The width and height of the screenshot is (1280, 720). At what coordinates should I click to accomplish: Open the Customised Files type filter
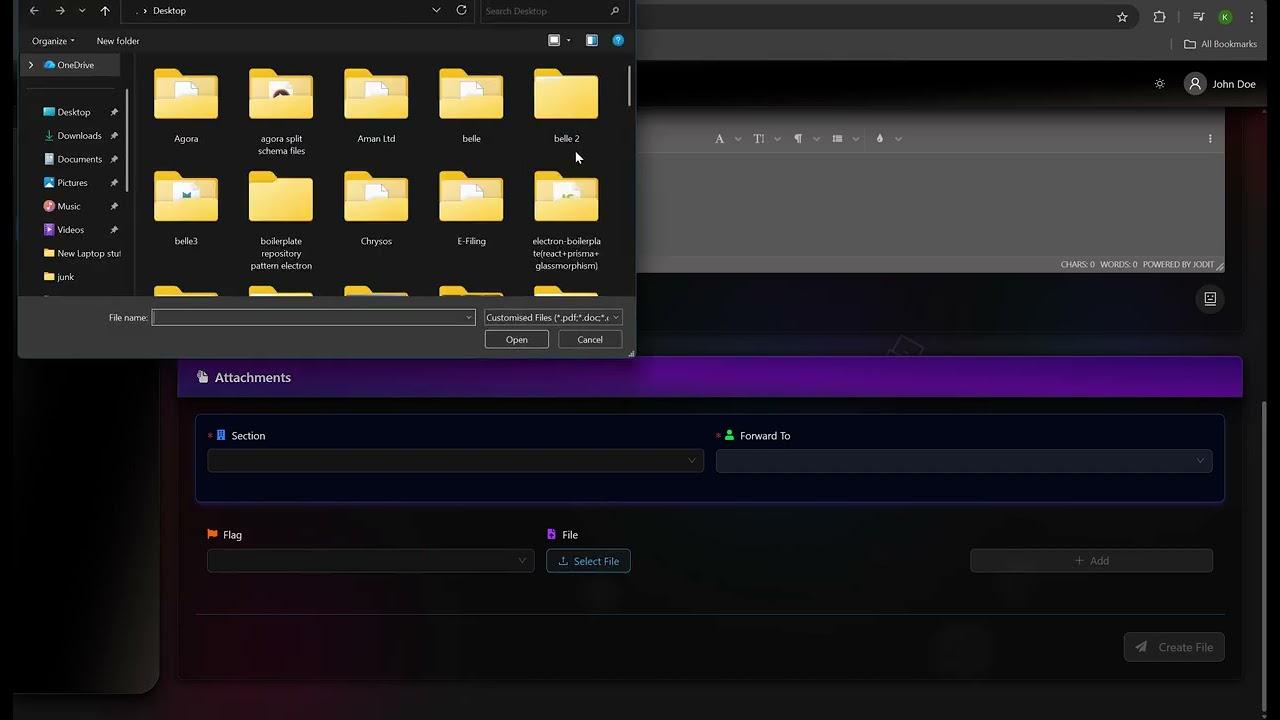tap(553, 317)
